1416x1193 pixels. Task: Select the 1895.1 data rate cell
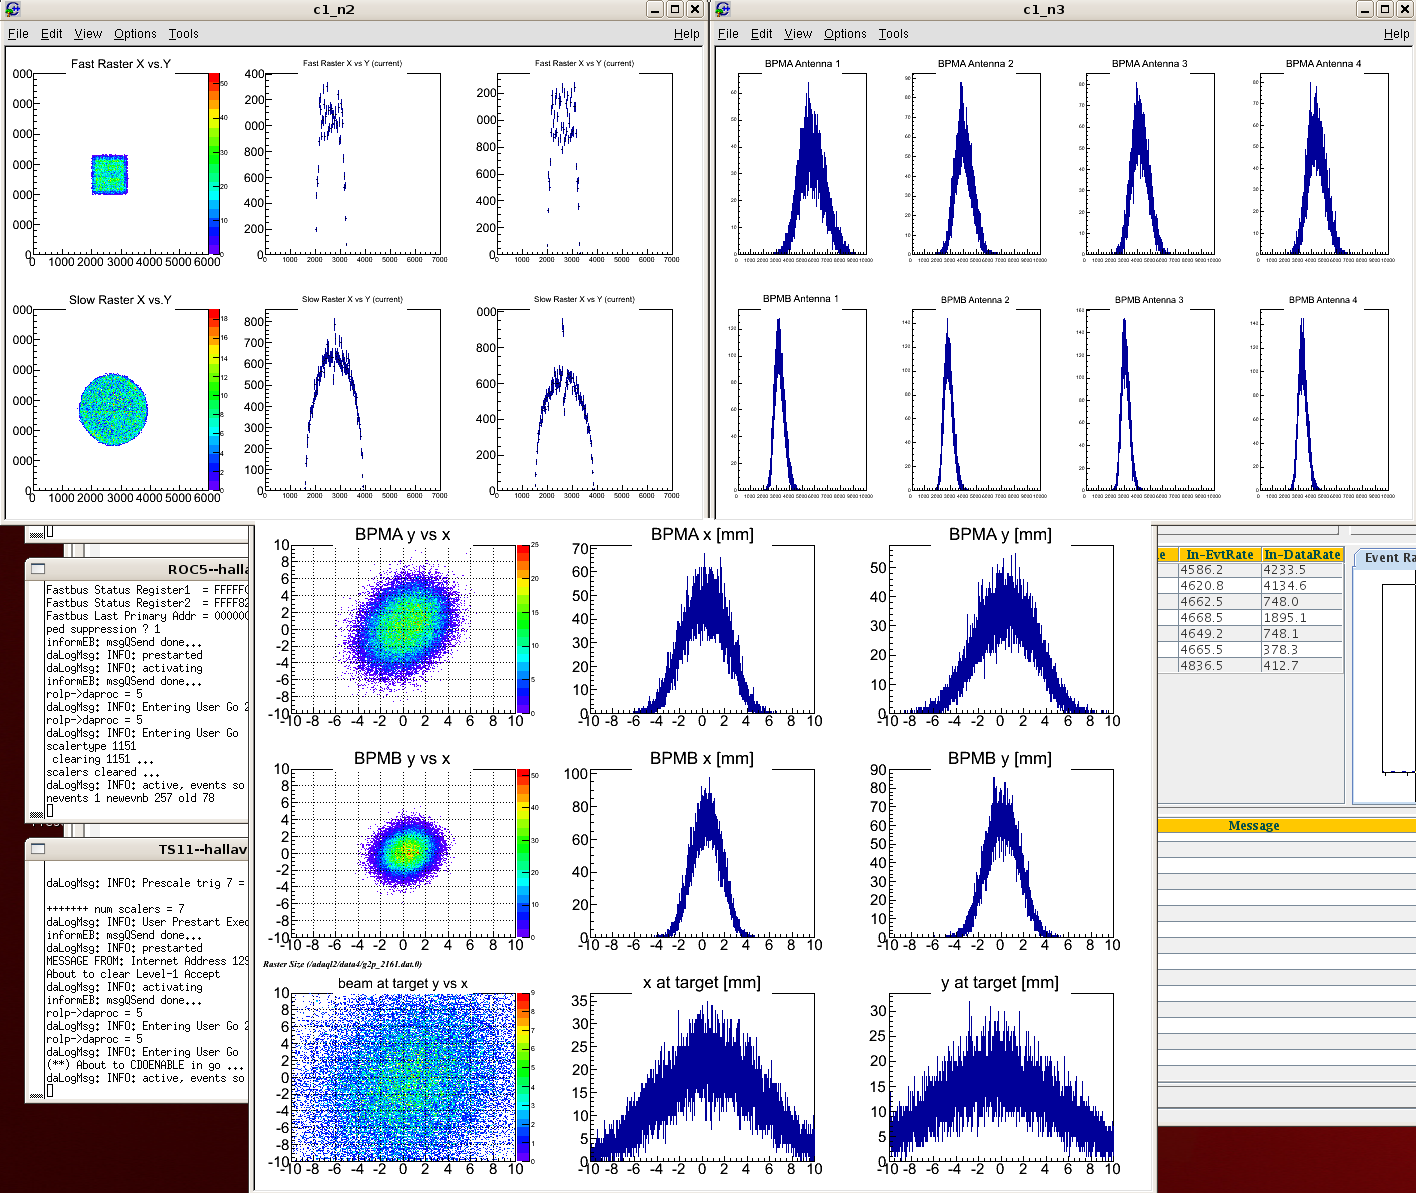point(1302,618)
